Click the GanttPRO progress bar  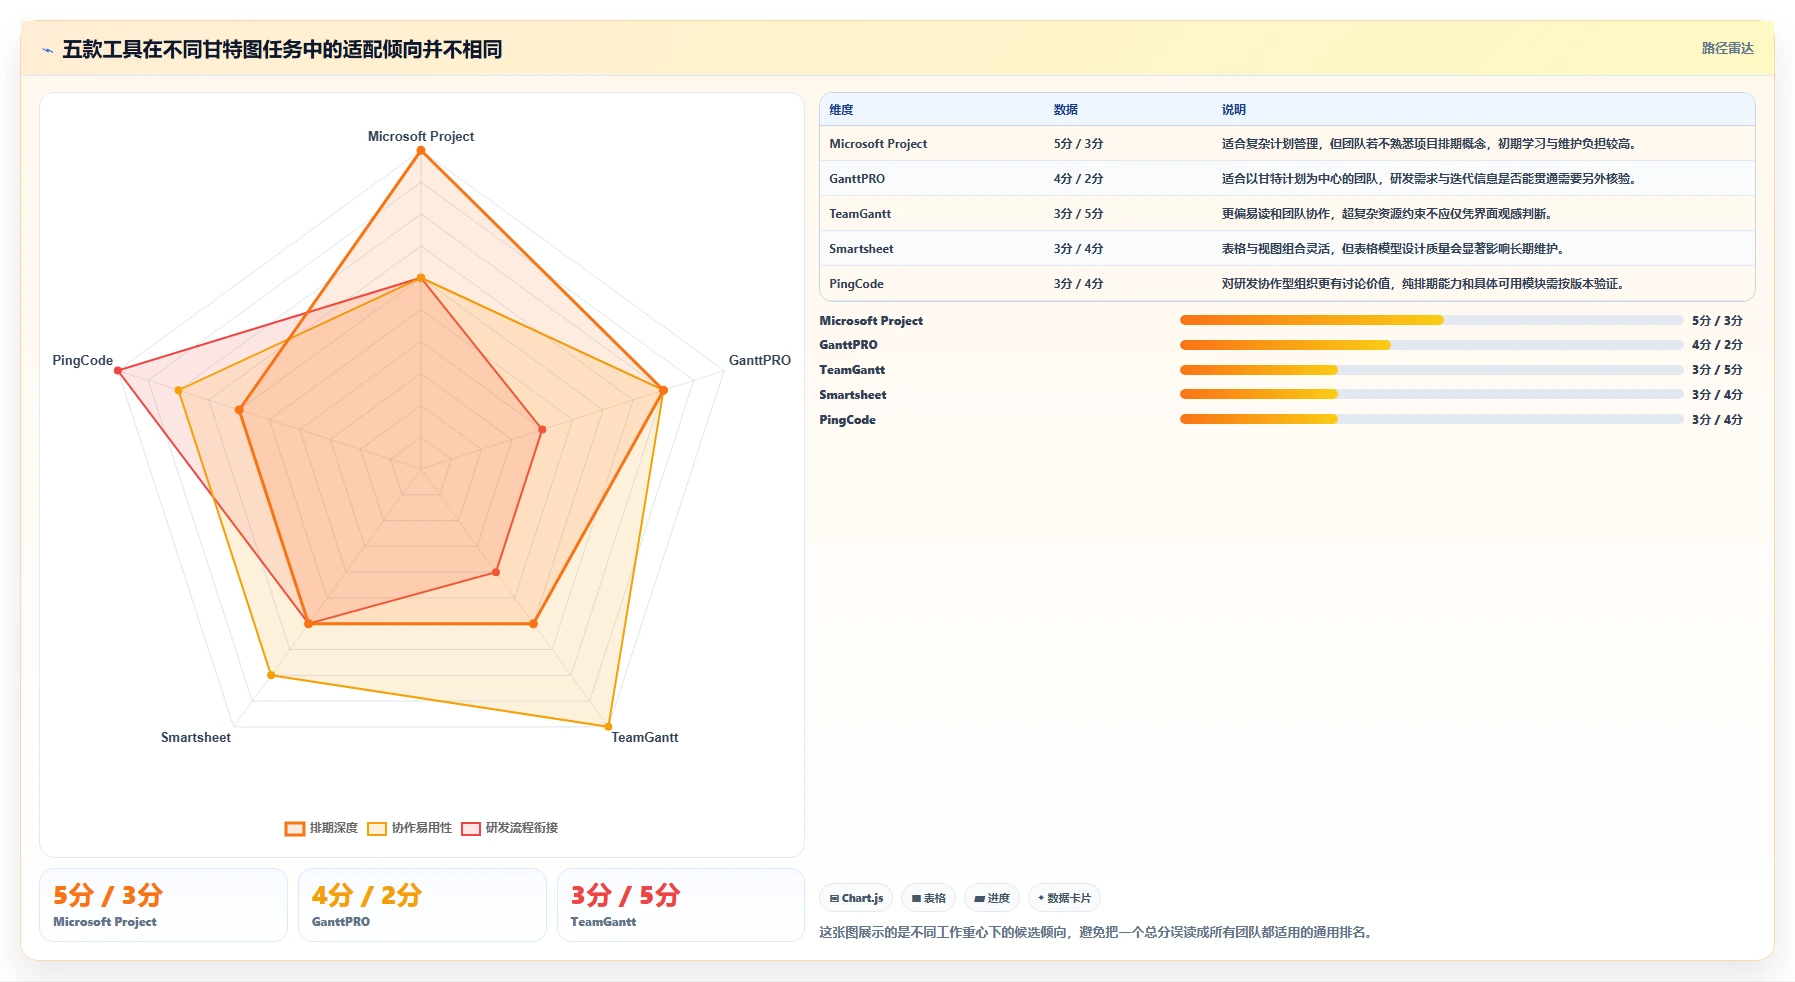pyautogui.click(x=1432, y=345)
